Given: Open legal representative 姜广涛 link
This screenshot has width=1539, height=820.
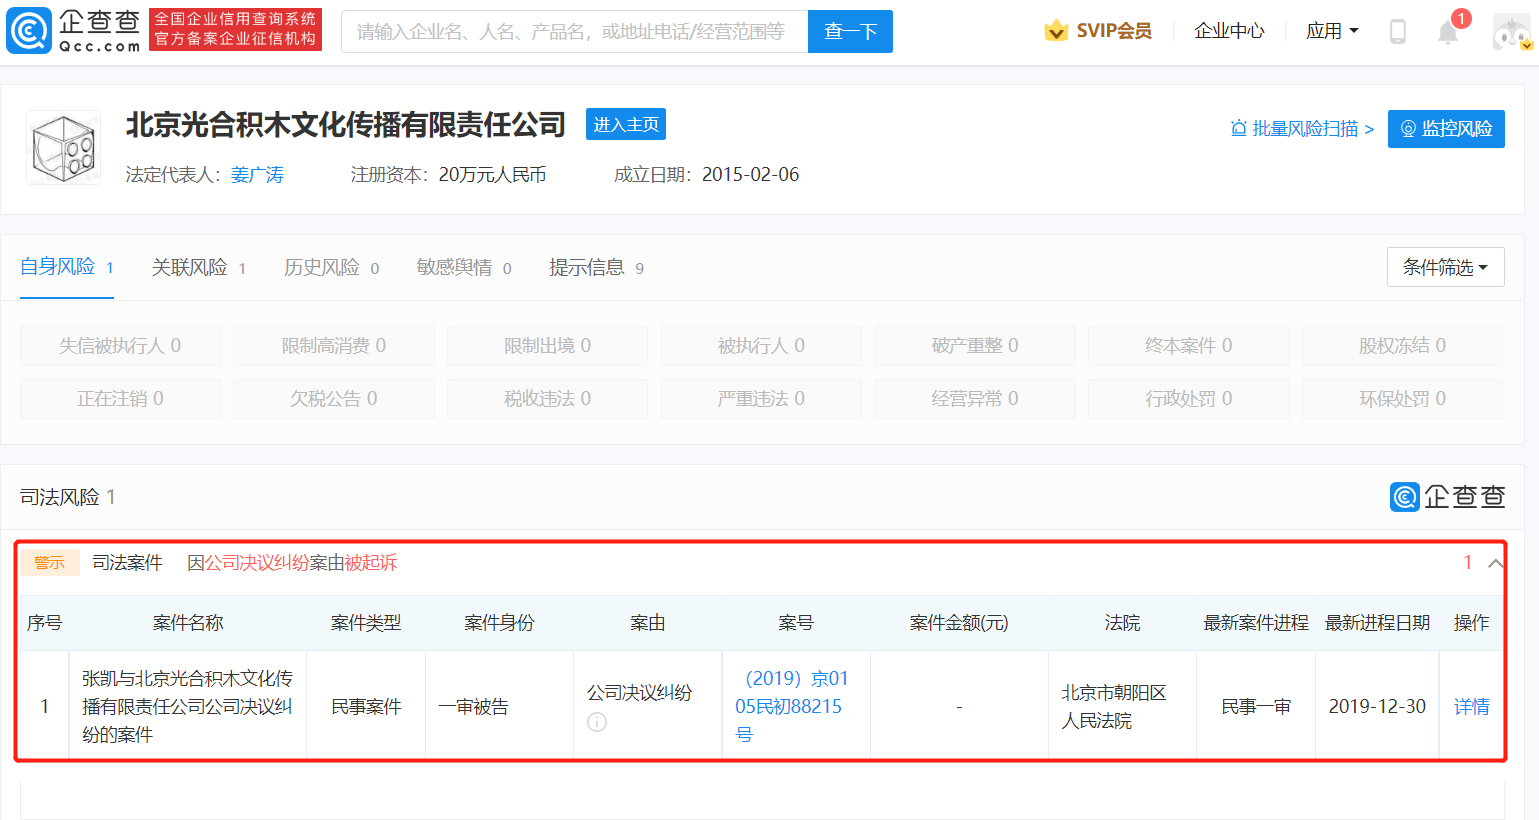Looking at the screenshot, I should (257, 175).
